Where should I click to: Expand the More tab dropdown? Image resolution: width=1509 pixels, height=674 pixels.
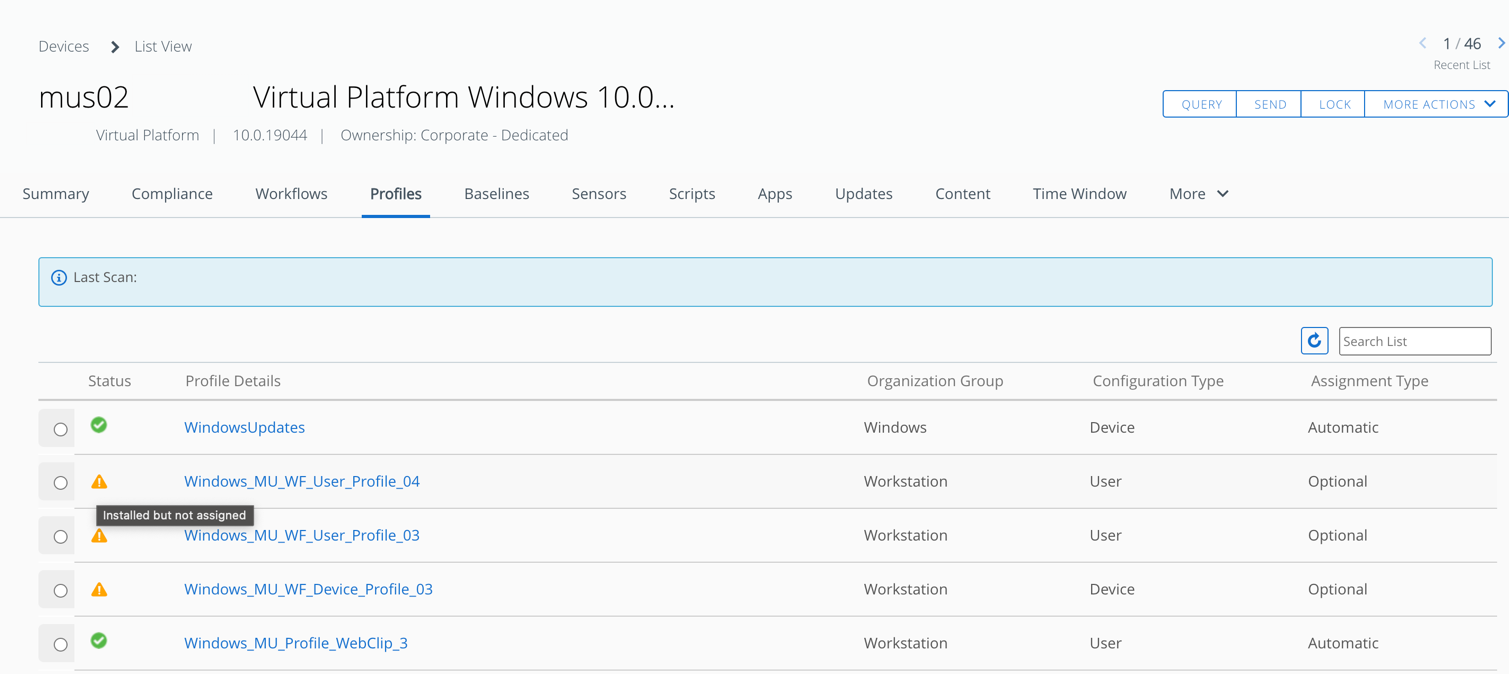pos(1198,194)
